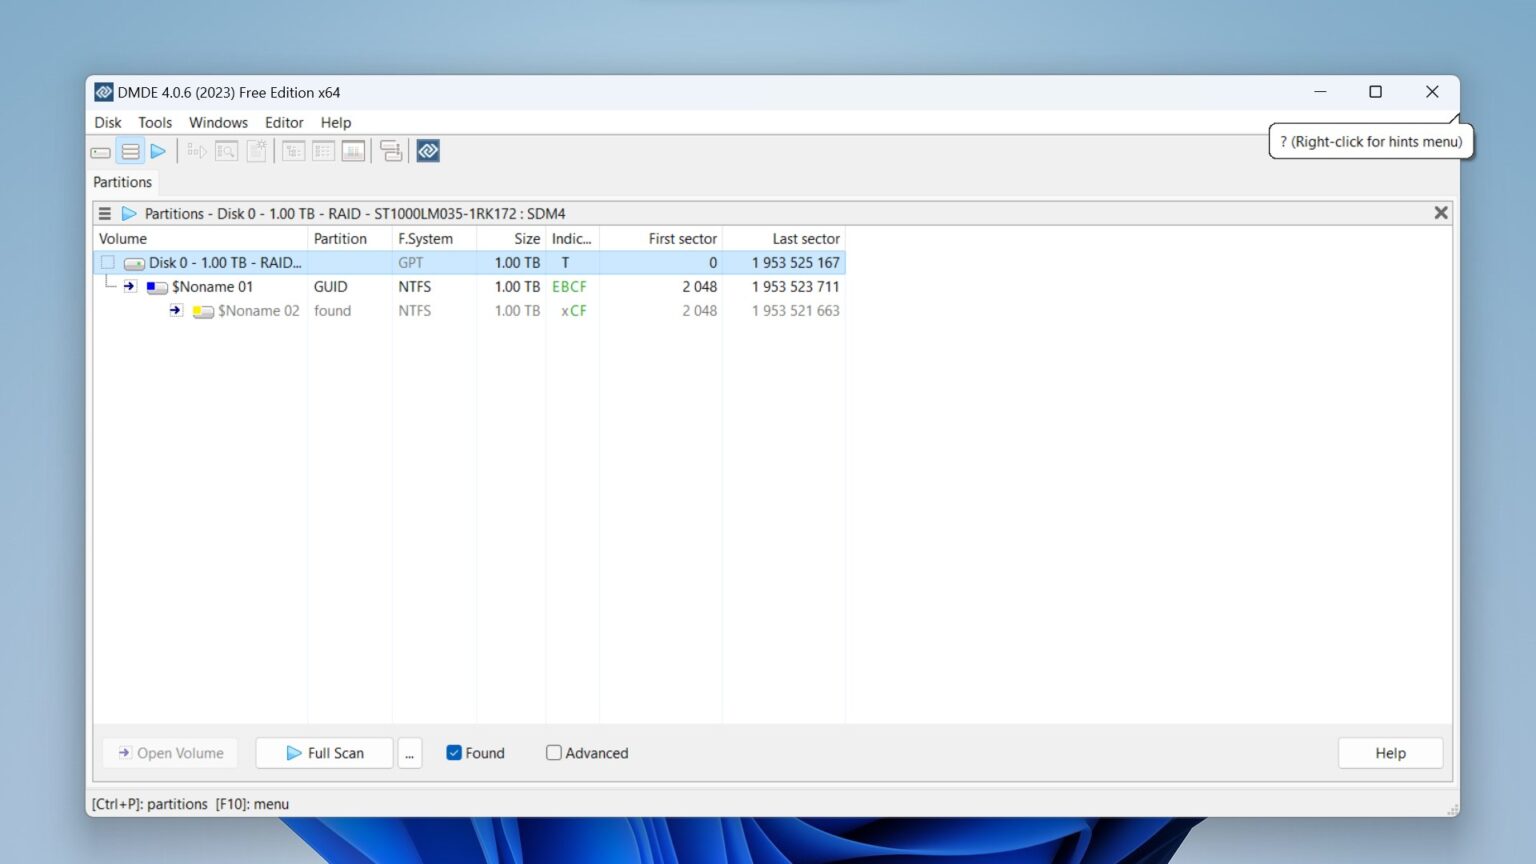Open the Help dialog
Screen dimensions: 1536x864
tap(1390, 752)
